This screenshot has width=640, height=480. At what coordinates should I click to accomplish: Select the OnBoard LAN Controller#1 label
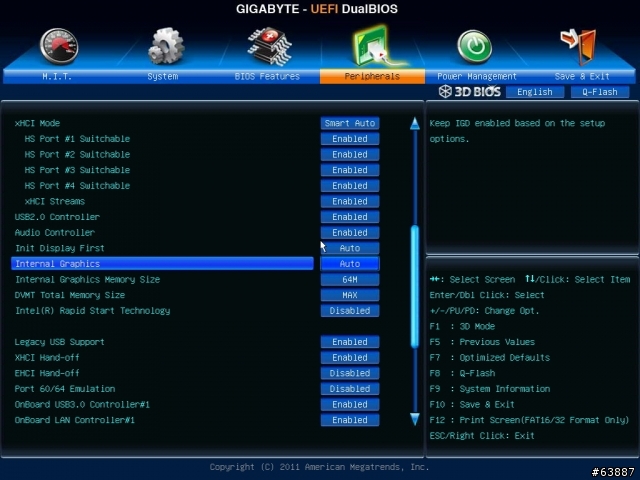75,420
